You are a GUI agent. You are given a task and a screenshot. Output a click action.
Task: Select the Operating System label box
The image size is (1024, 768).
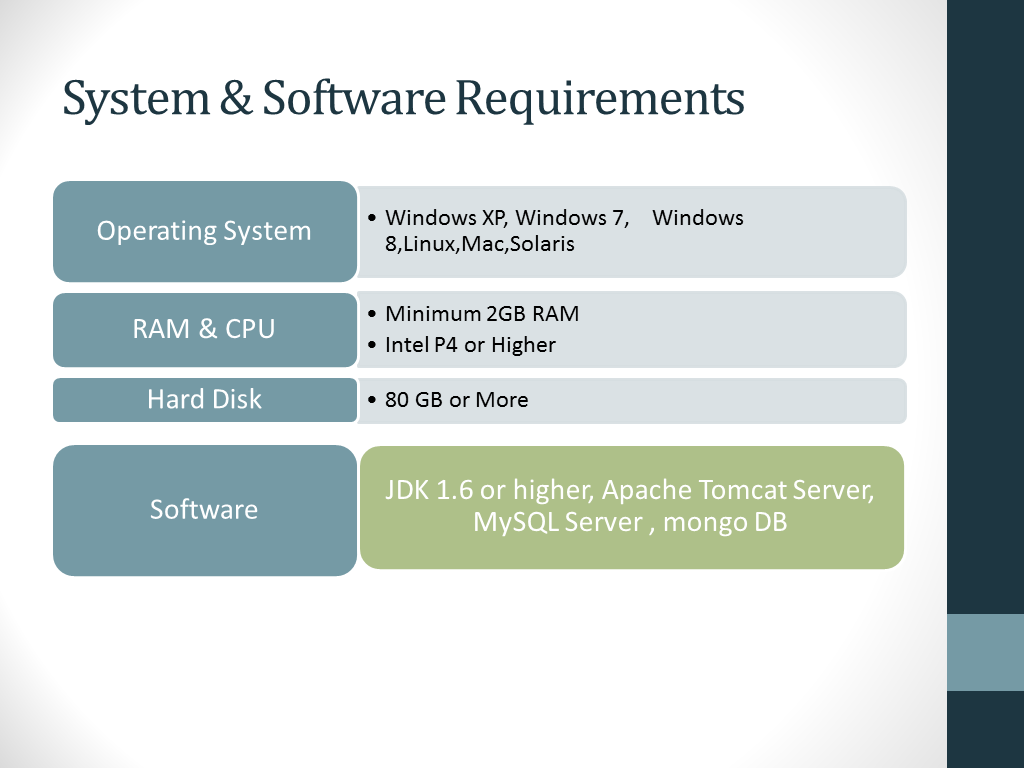coord(205,231)
